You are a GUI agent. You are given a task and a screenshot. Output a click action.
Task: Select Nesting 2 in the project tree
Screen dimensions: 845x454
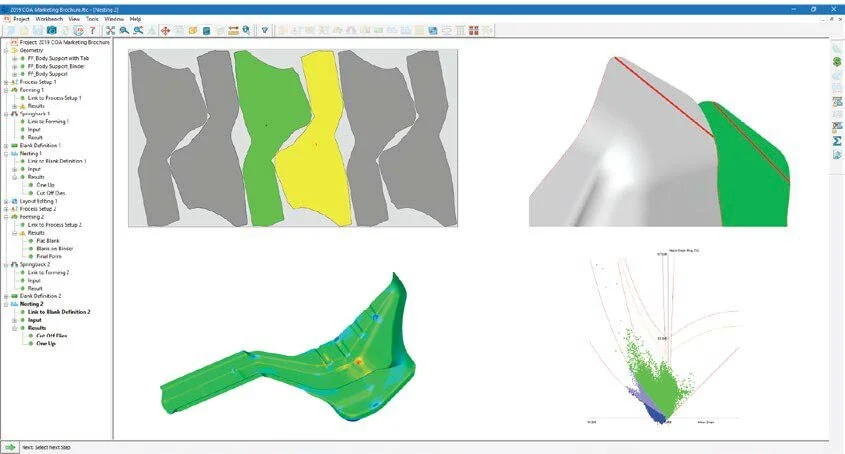coord(32,304)
